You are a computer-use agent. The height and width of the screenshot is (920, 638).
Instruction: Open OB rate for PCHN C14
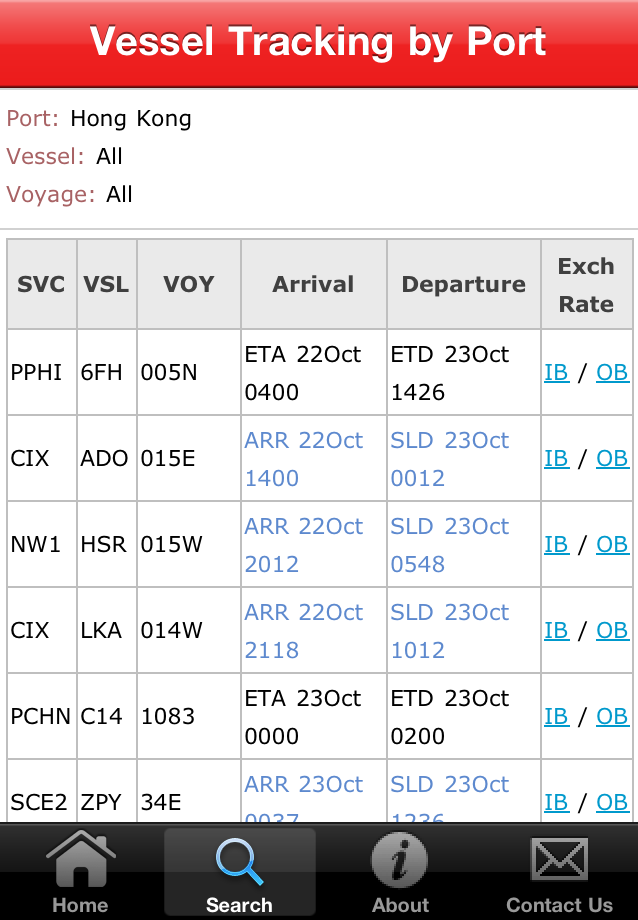coord(612,716)
